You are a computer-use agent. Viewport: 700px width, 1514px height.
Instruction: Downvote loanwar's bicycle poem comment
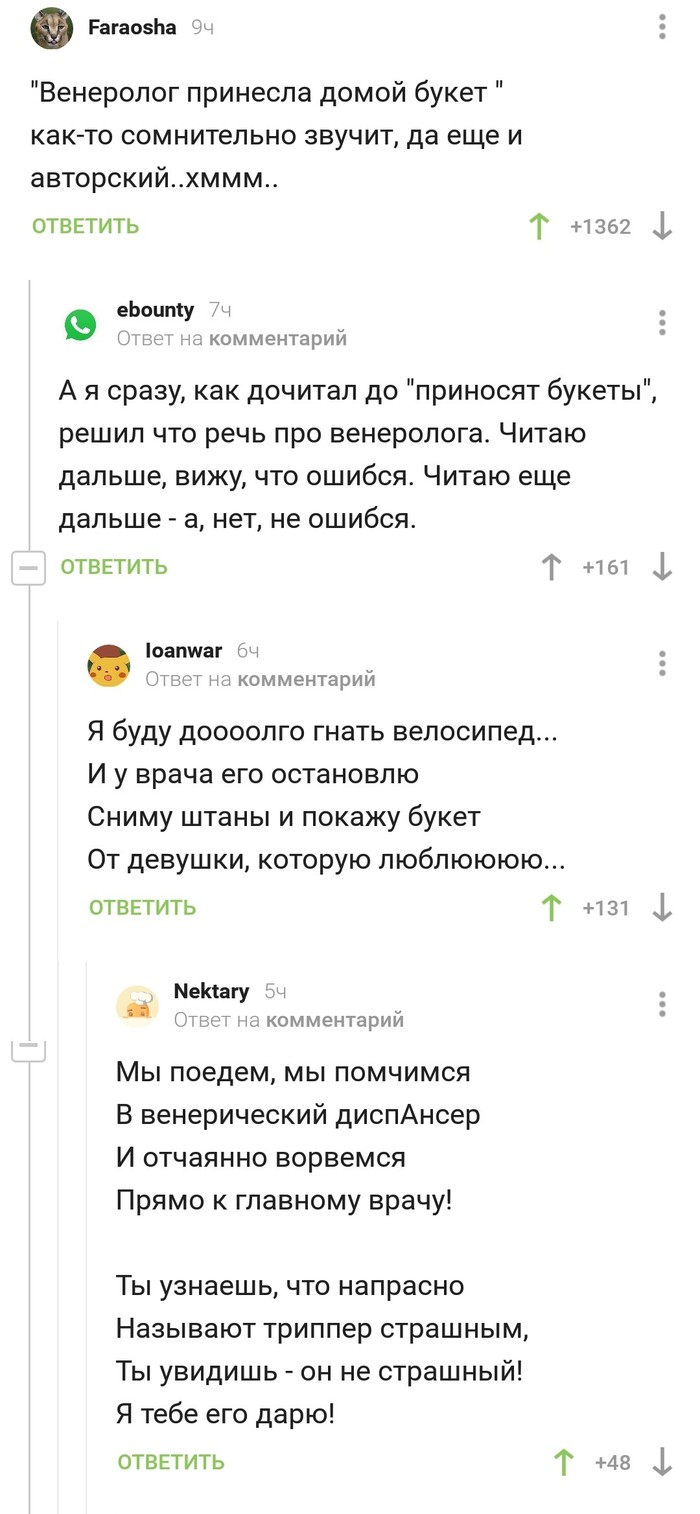coord(662,908)
